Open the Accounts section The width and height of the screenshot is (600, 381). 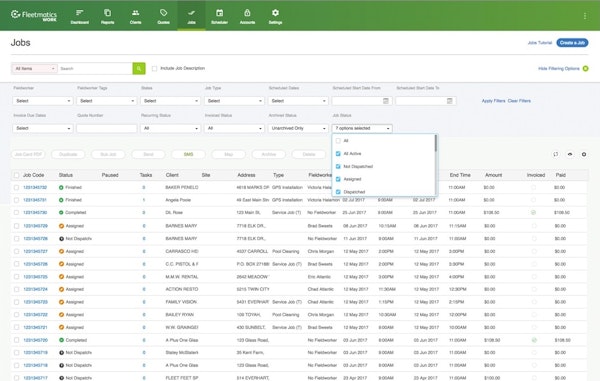247,17
